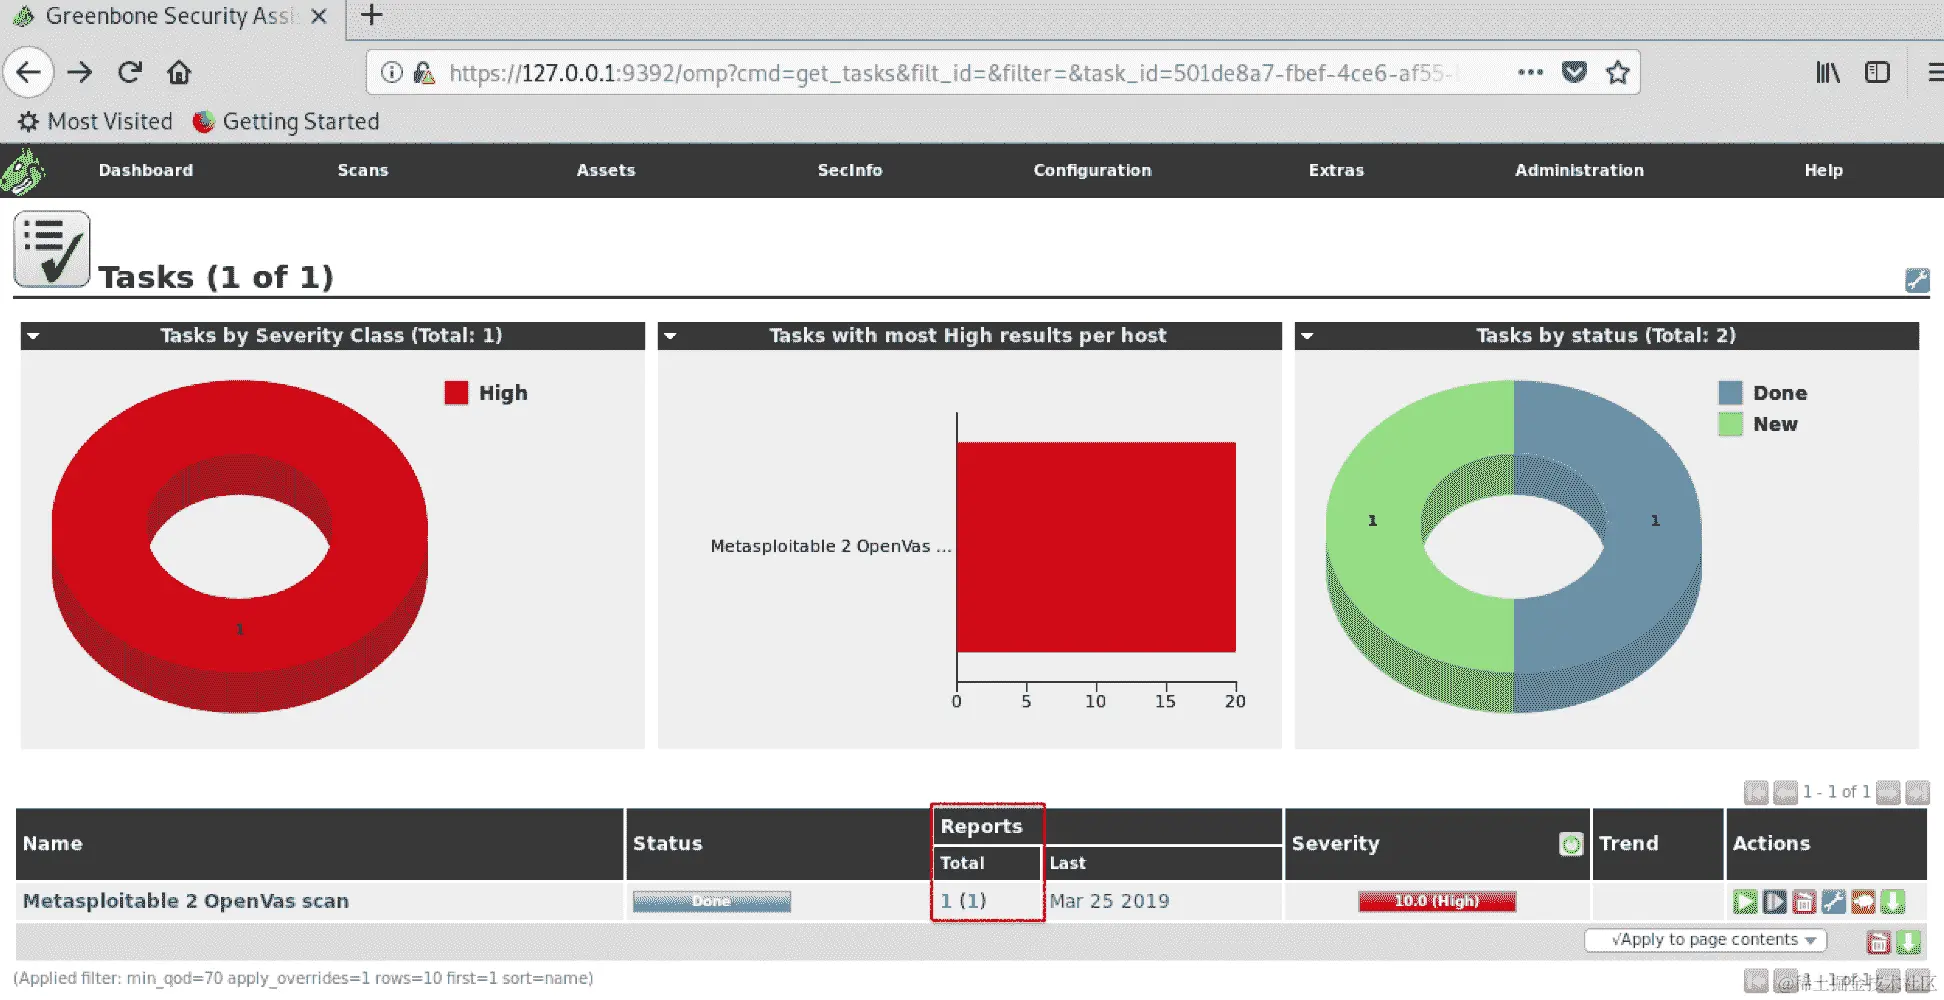Click the New green legend swatch
The width and height of the screenshot is (1944, 1000).
(x=1730, y=424)
